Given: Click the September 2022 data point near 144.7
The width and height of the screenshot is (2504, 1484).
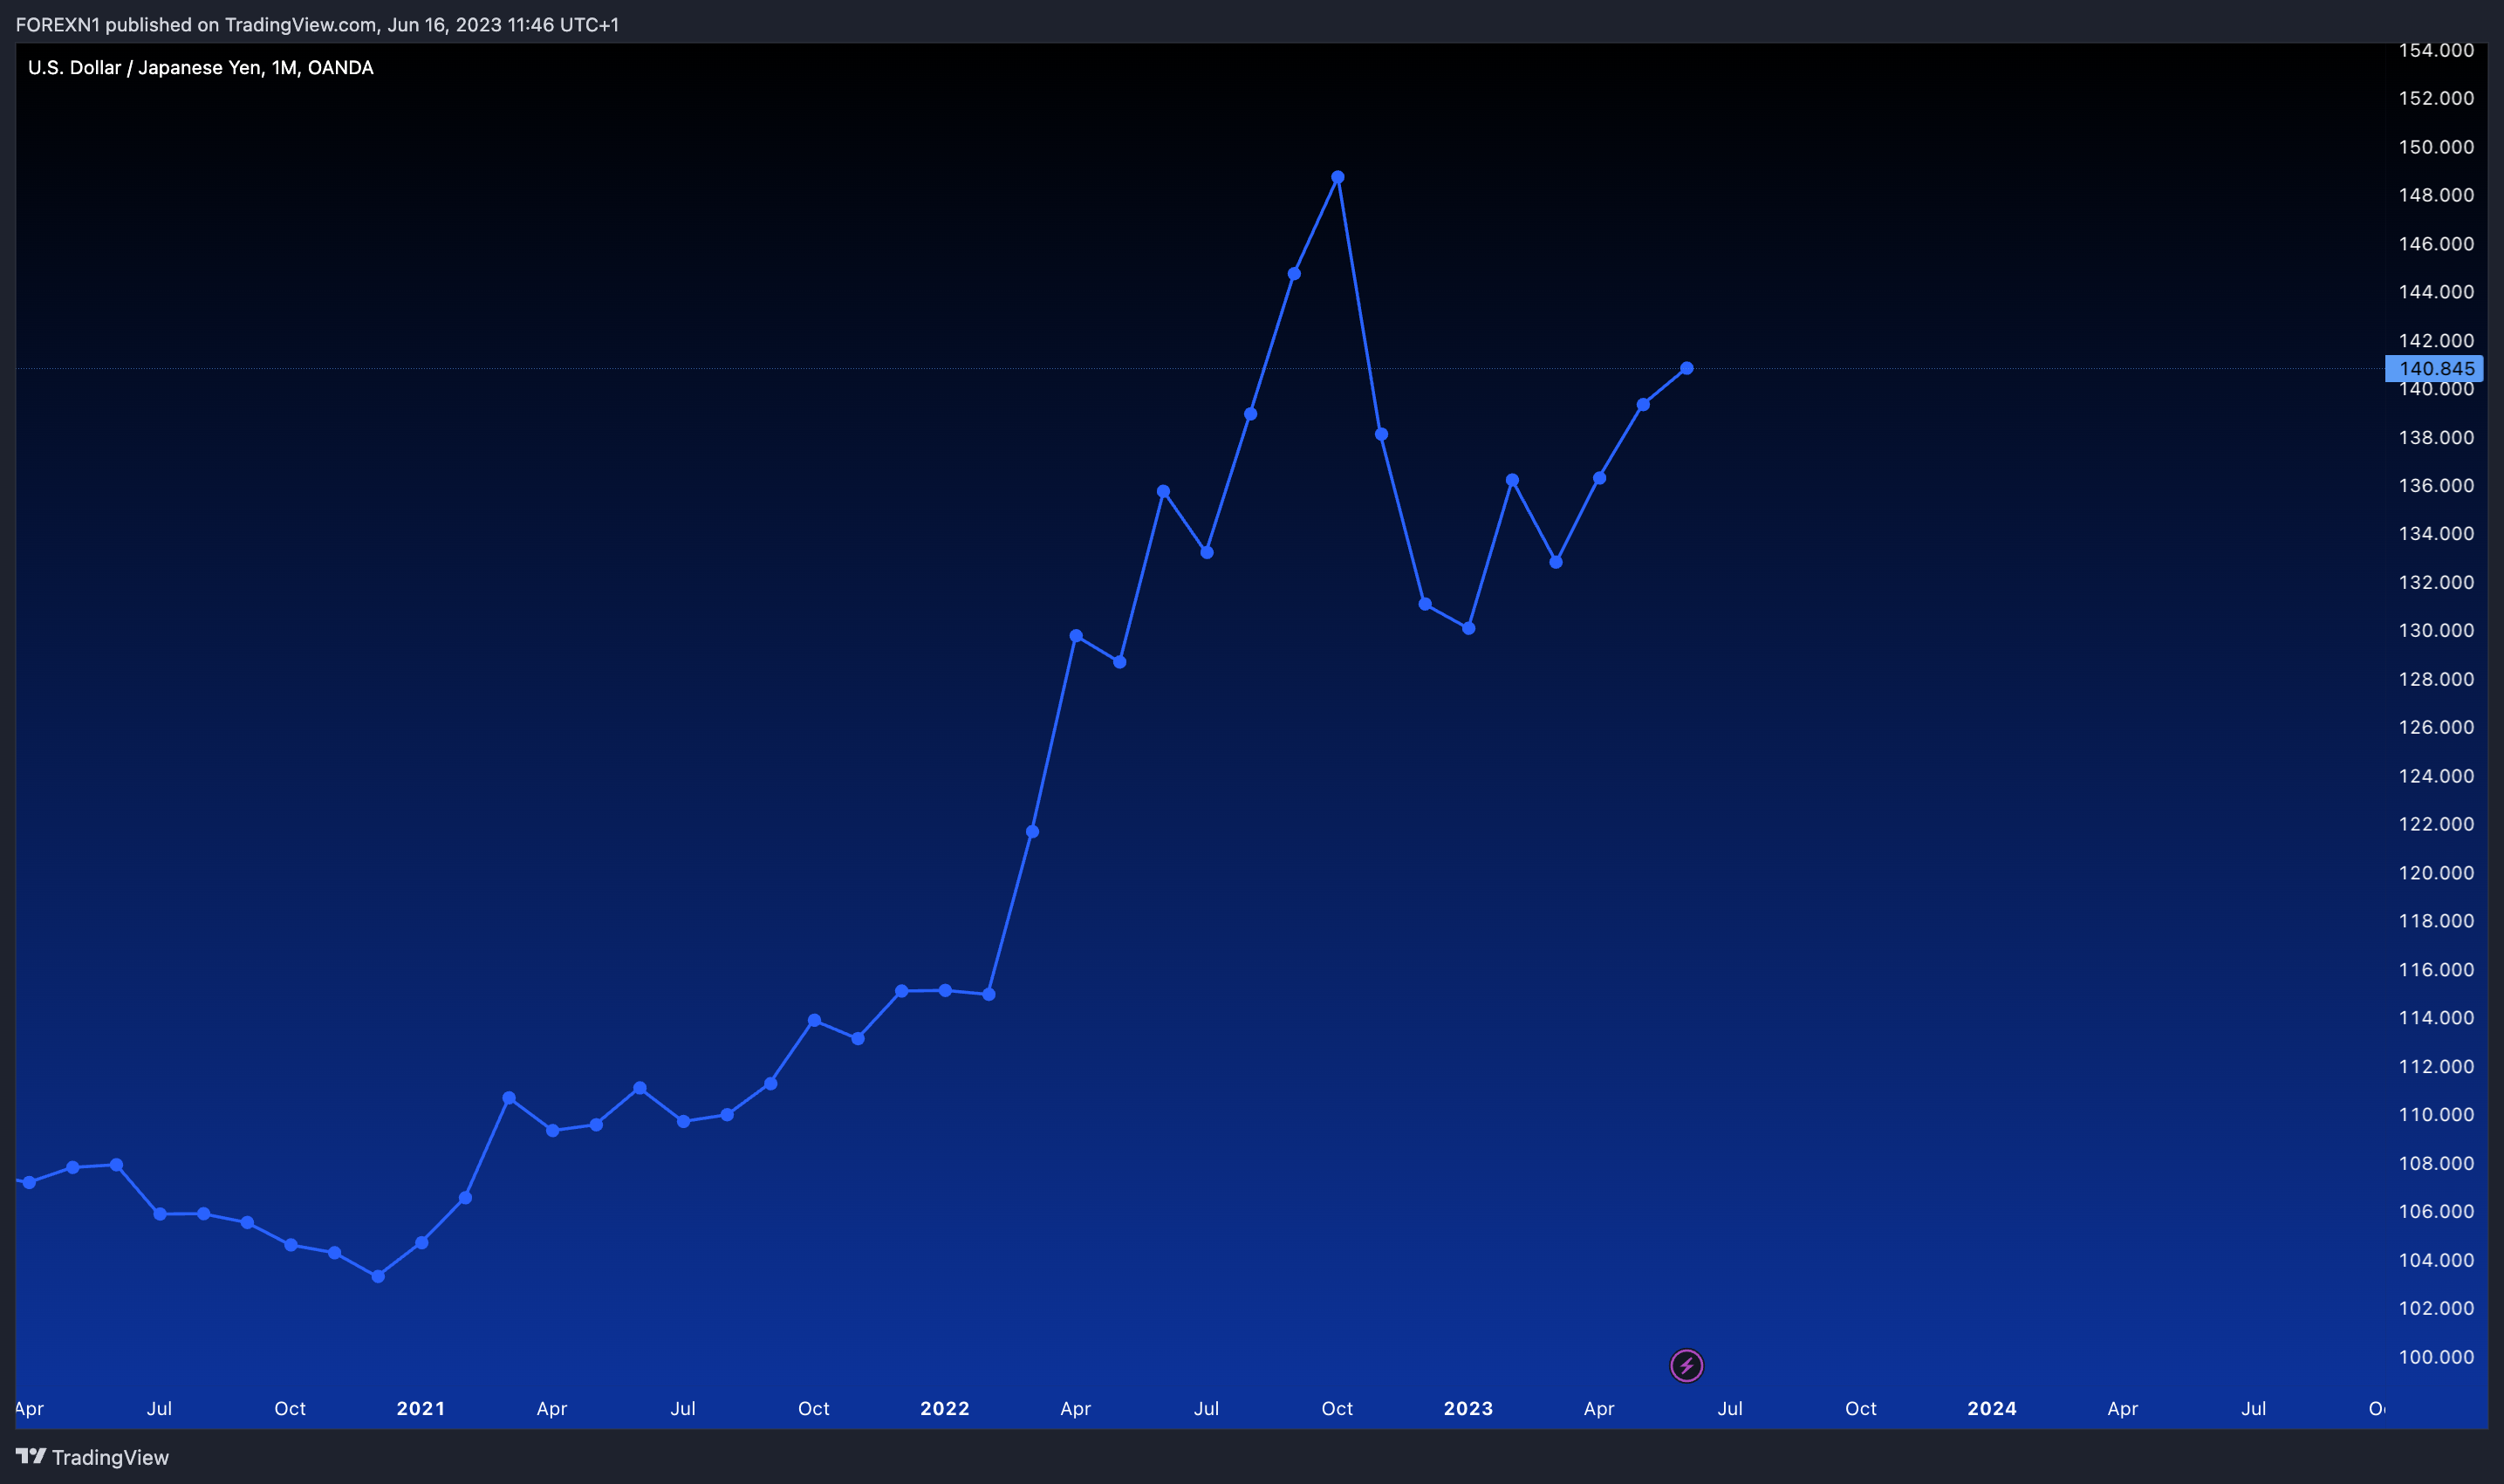Looking at the screenshot, I should [x=1294, y=273].
